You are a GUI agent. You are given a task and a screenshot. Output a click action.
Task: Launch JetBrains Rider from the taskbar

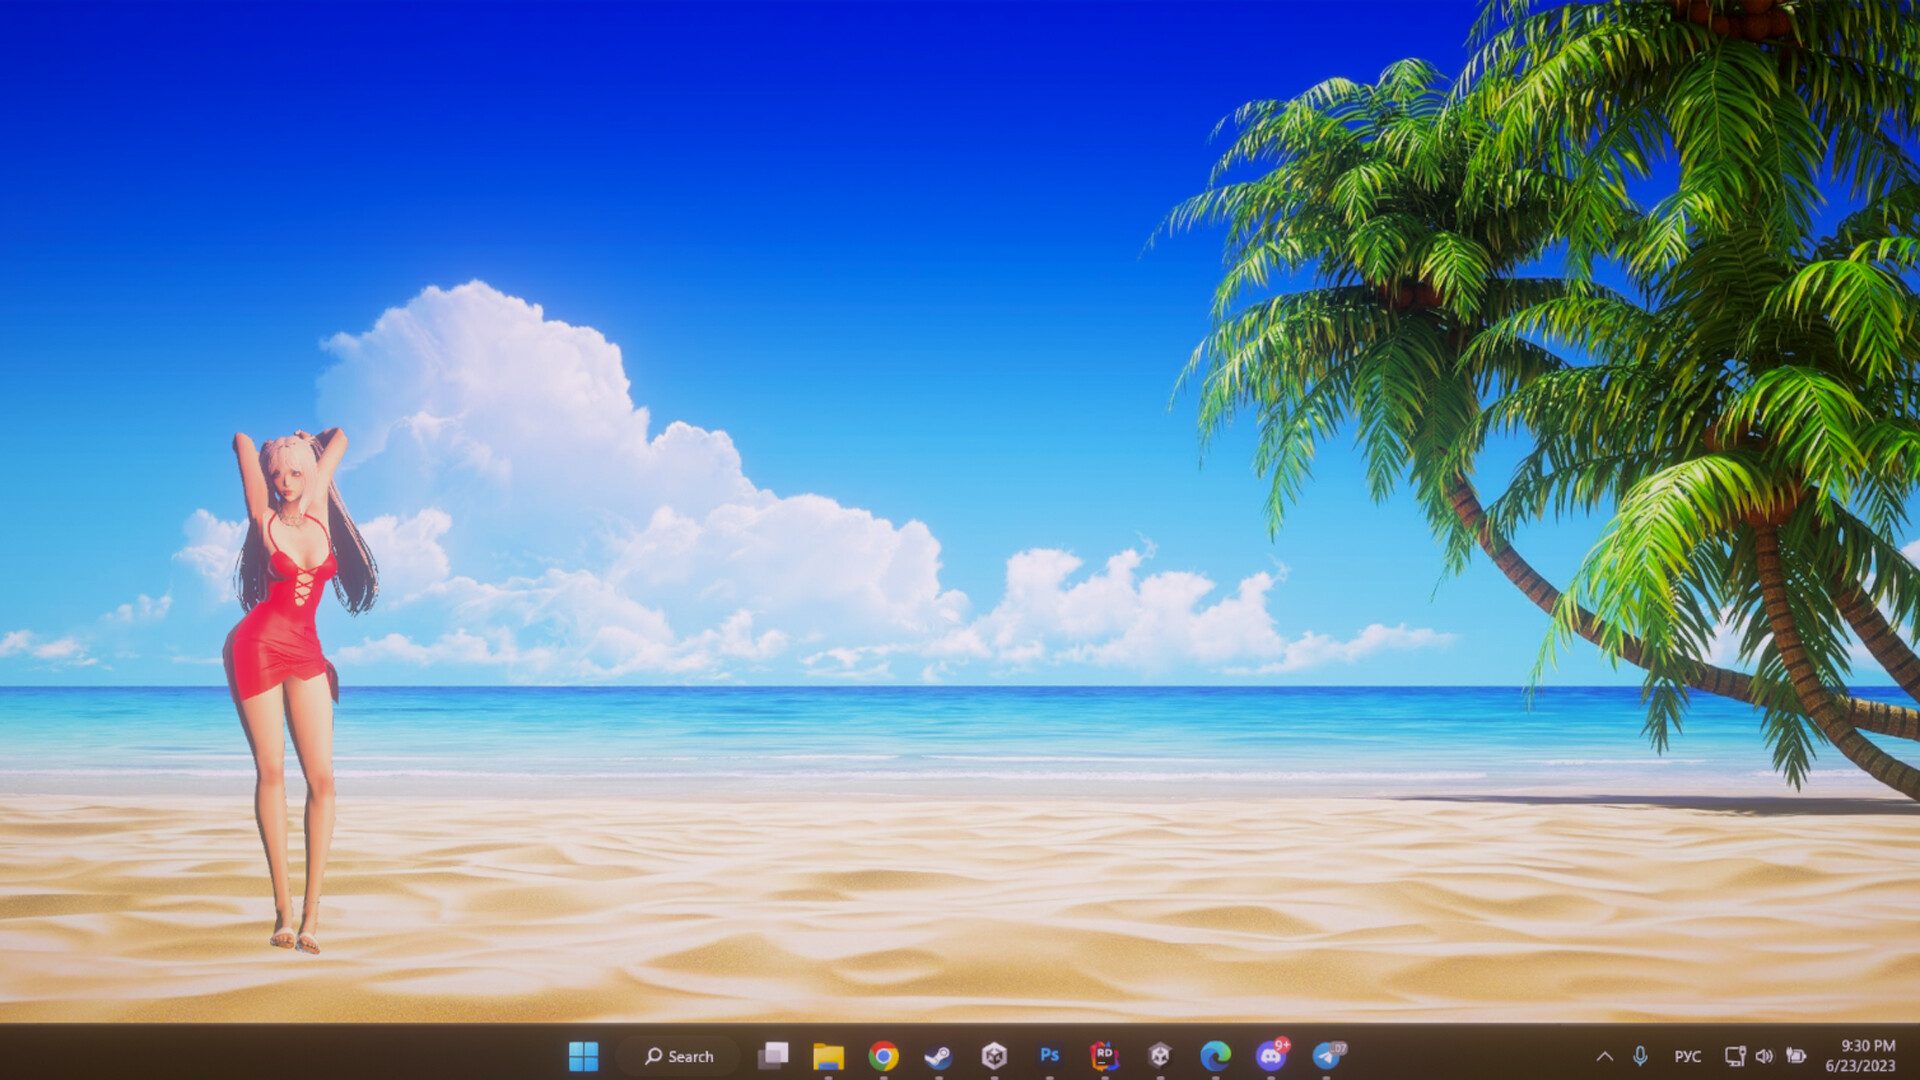(x=1104, y=1056)
